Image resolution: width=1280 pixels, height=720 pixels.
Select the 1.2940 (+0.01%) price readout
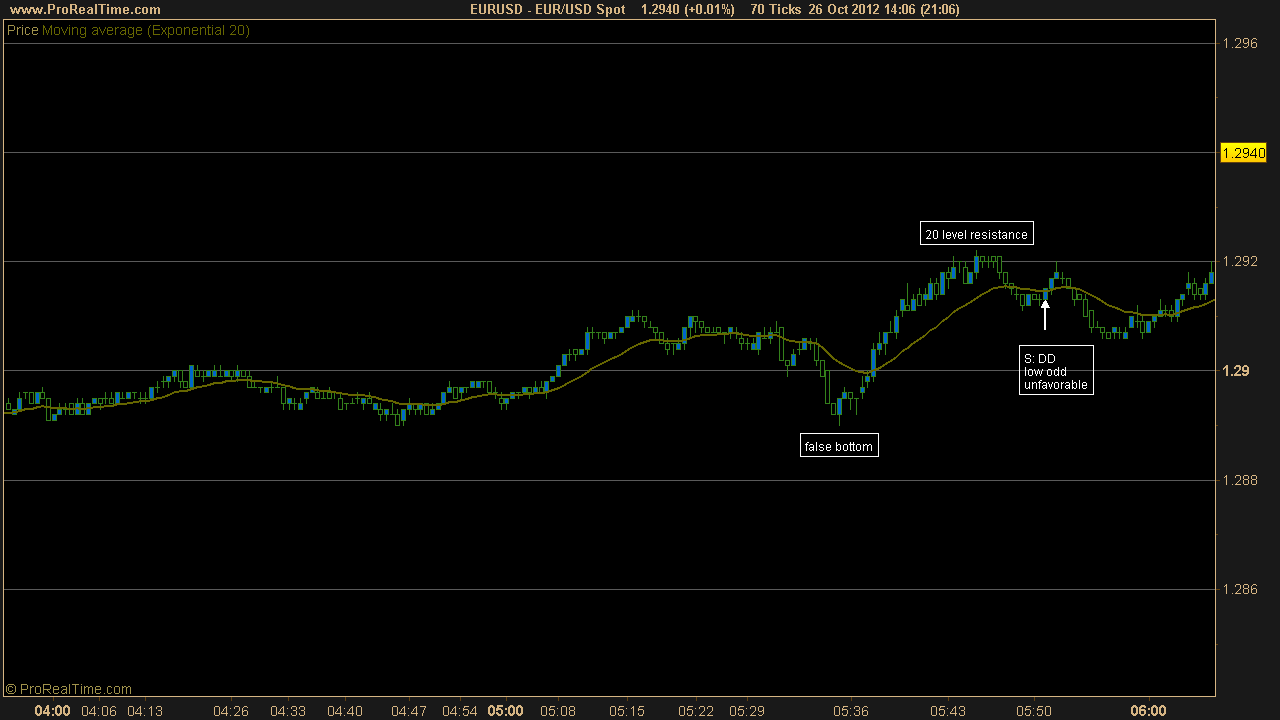pos(687,9)
